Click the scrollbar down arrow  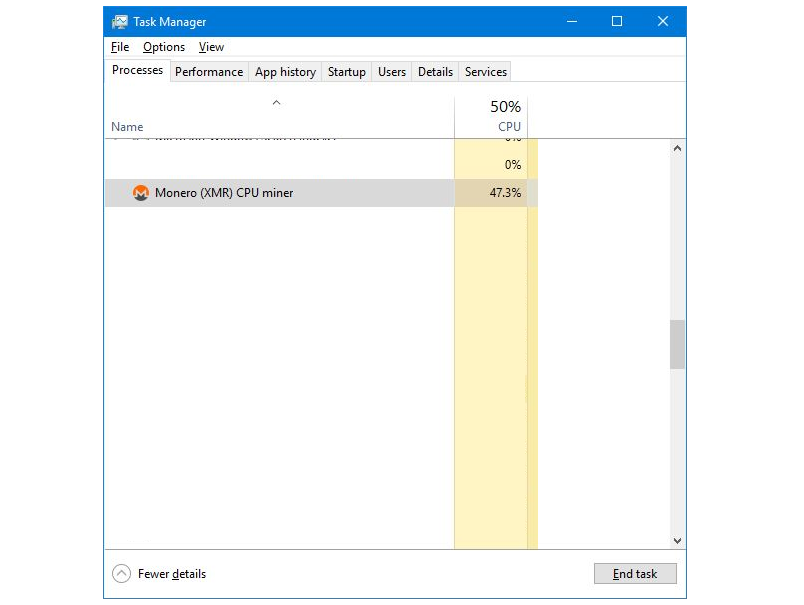pos(677,540)
